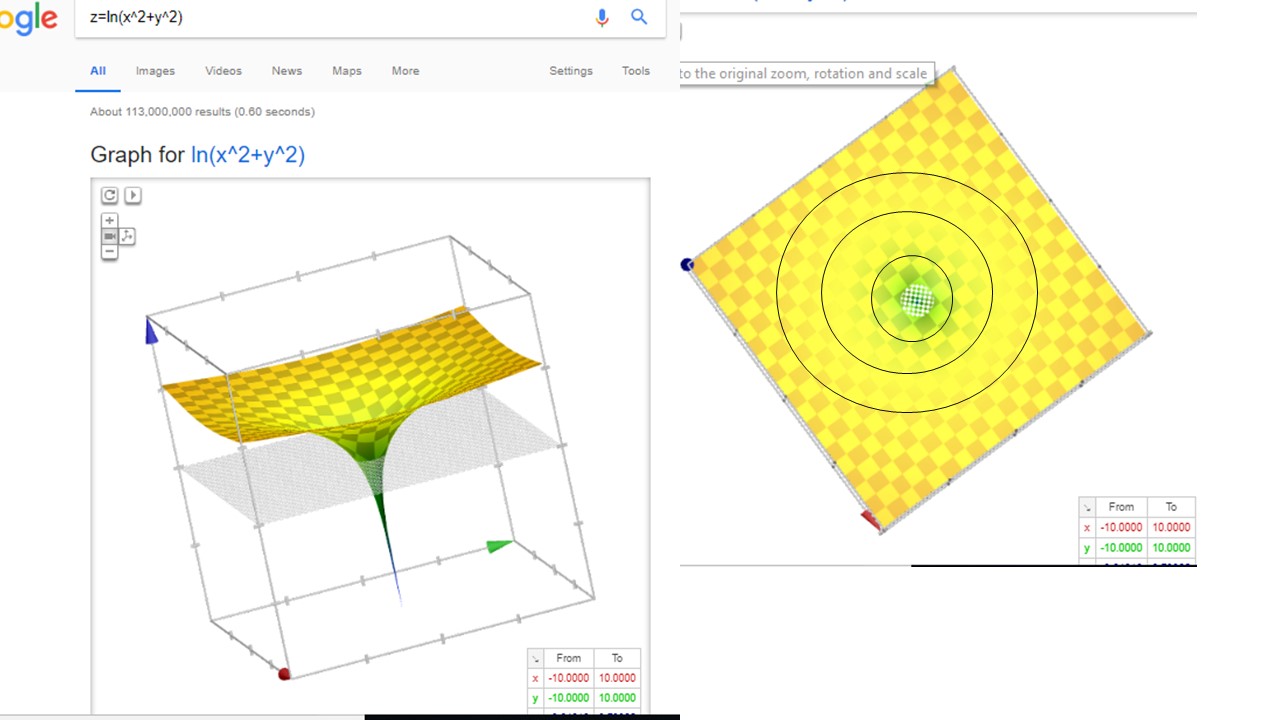Zoom in with the plus button
Screen dimensions: 1280x720
110,220
